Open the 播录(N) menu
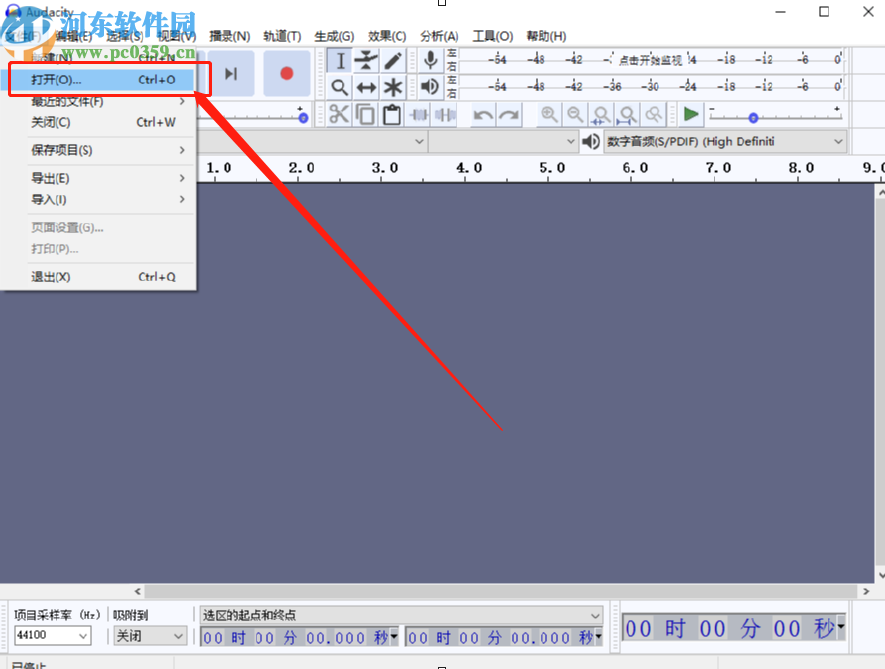This screenshot has width=885, height=669. tap(230, 36)
